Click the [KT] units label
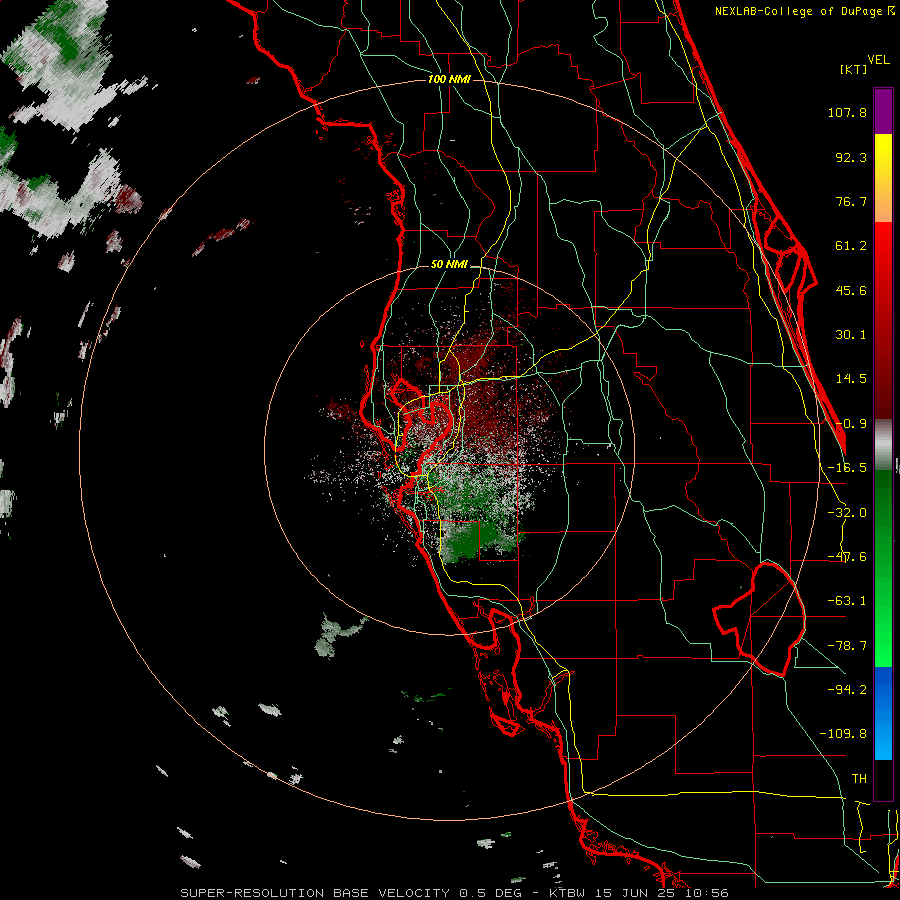 [853, 69]
